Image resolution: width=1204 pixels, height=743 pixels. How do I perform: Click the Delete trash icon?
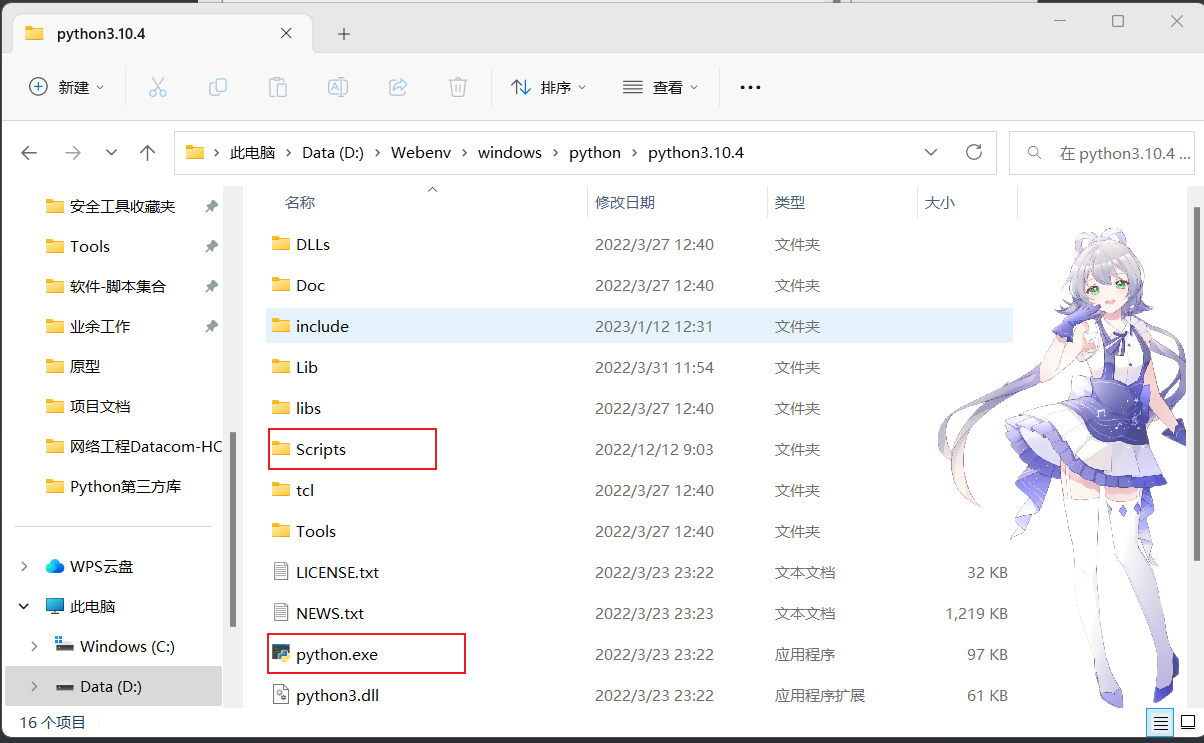coord(458,87)
